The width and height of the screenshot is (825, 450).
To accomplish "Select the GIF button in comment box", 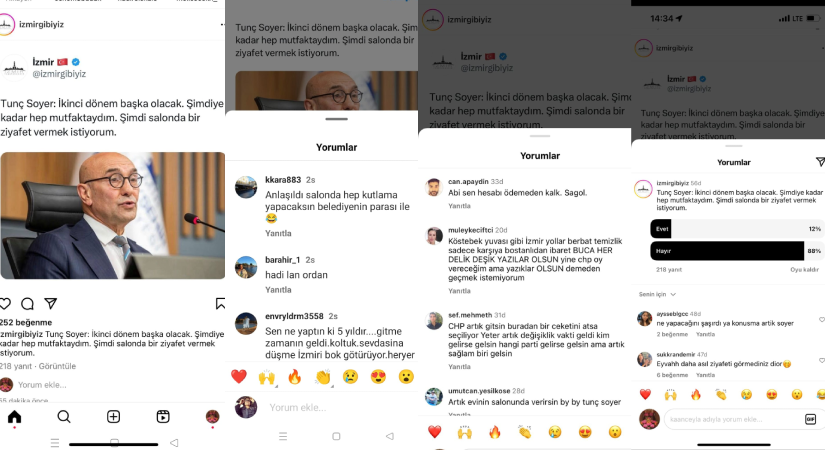I will pyautogui.click(x=810, y=419).
